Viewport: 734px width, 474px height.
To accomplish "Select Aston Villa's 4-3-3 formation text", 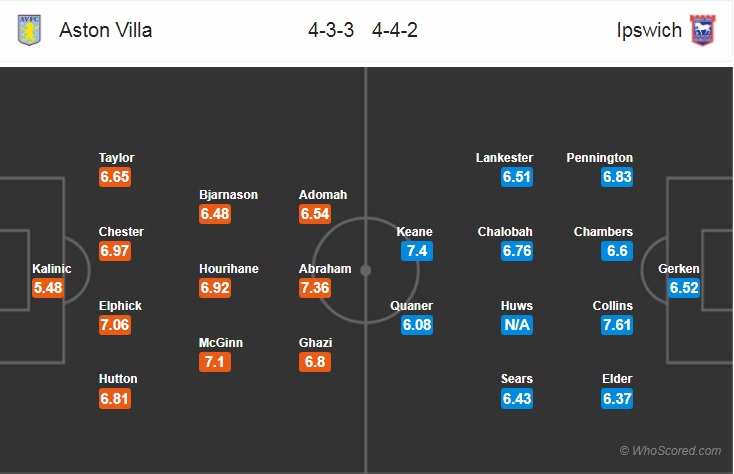I will click(331, 30).
